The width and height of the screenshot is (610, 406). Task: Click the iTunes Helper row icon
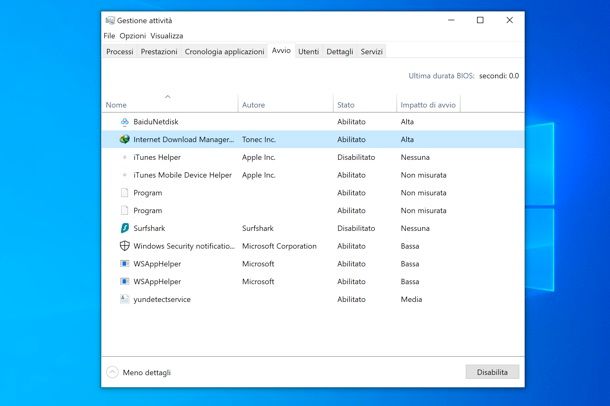point(124,157)
